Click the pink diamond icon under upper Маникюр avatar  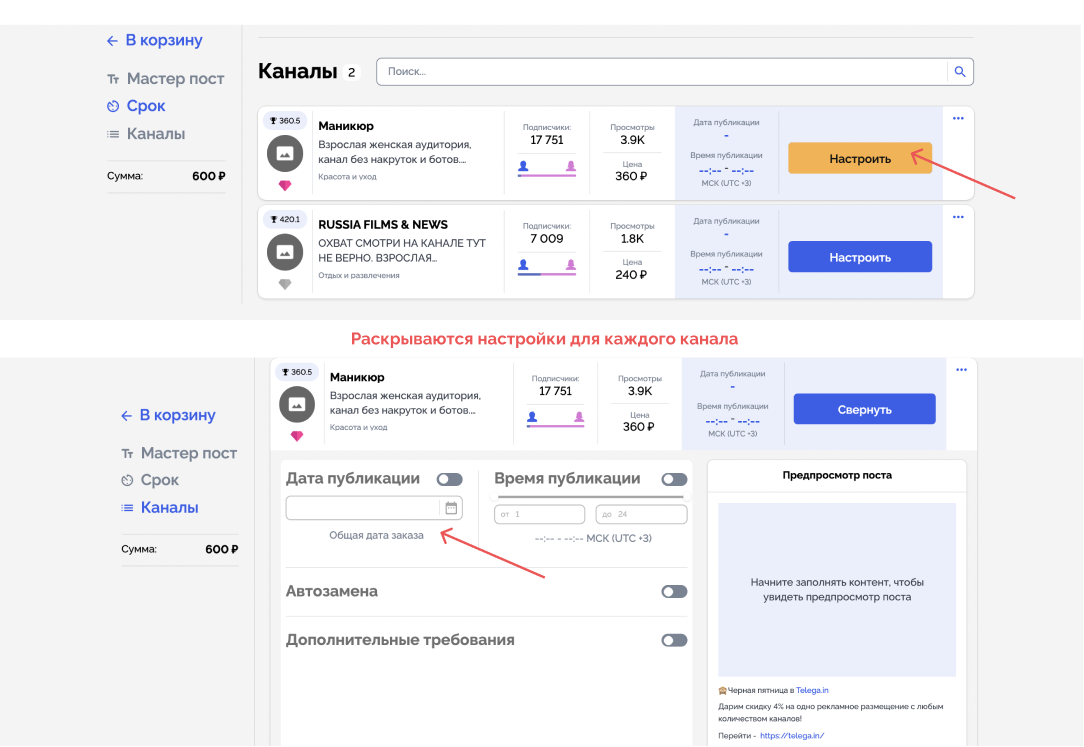(x=285, y=185)
